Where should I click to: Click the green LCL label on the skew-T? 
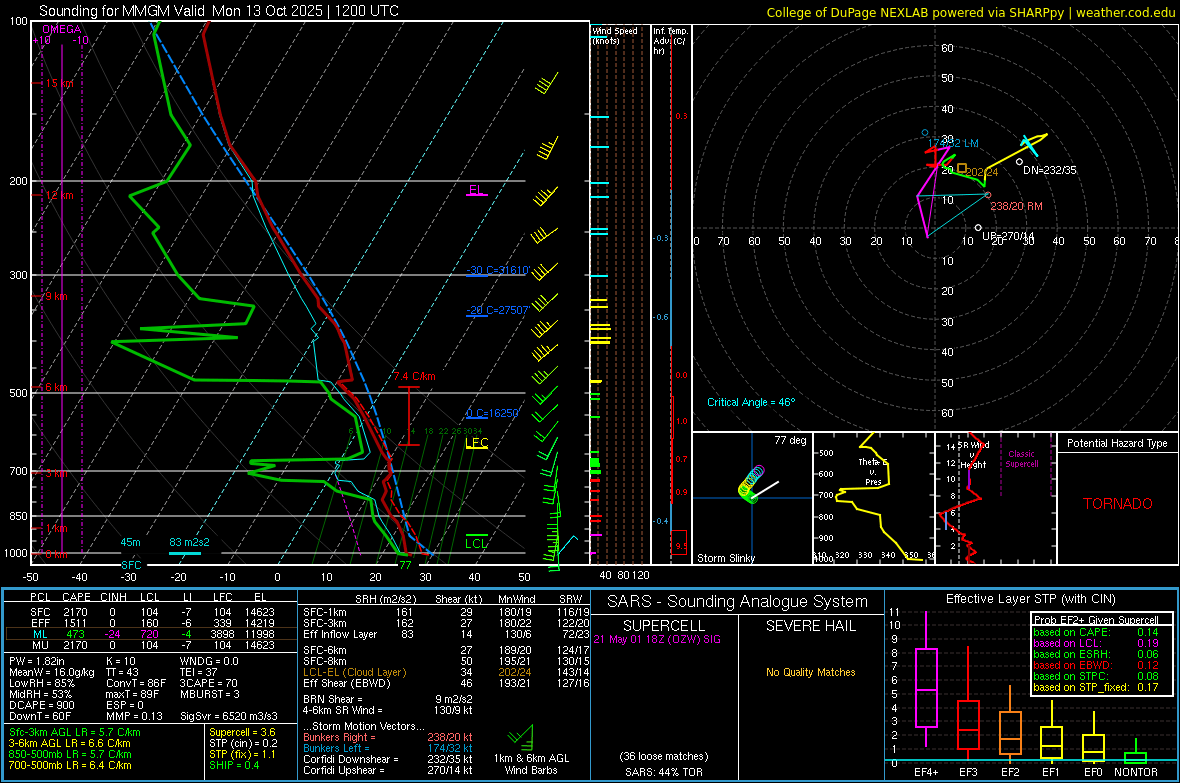coord(476,543)
